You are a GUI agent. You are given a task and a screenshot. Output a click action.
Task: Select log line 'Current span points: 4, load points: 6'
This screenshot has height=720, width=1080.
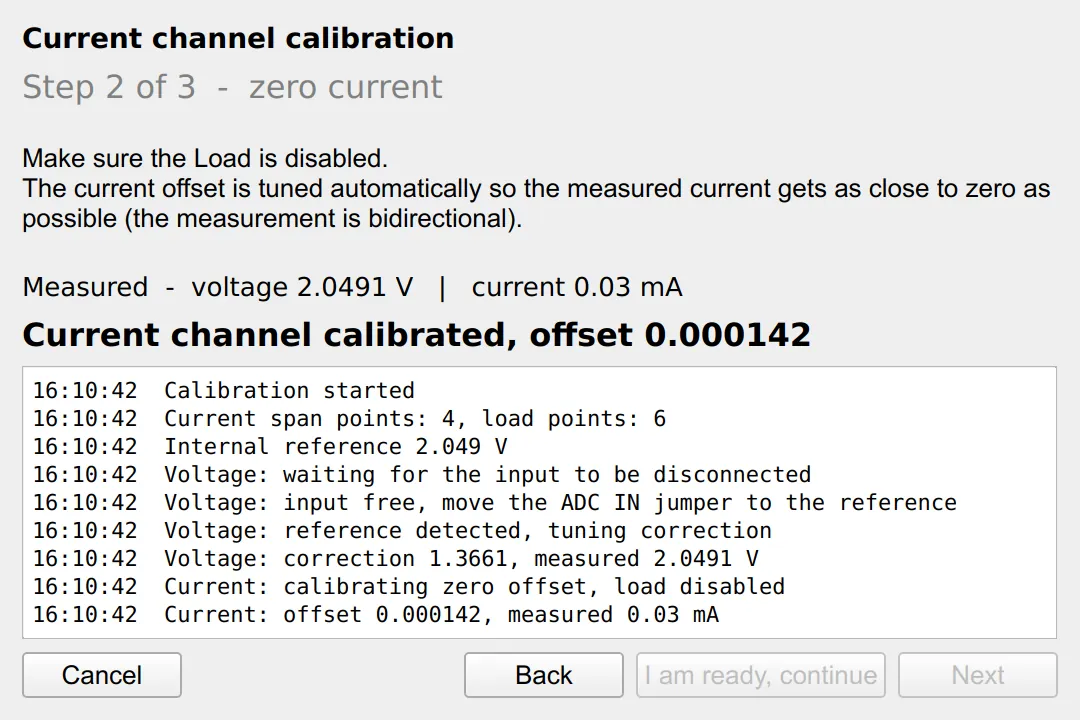pyautogui.click(x=349, y=419)
